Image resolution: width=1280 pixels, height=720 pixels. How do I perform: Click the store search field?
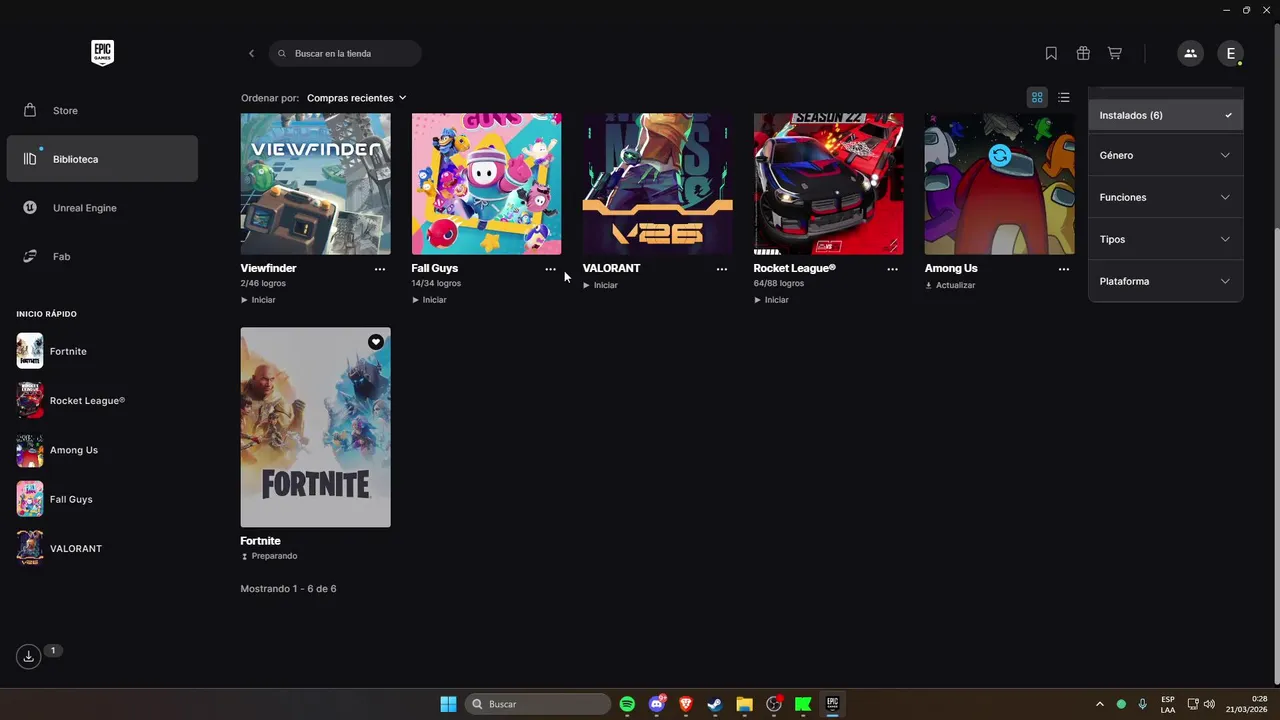tap(345, 53)
